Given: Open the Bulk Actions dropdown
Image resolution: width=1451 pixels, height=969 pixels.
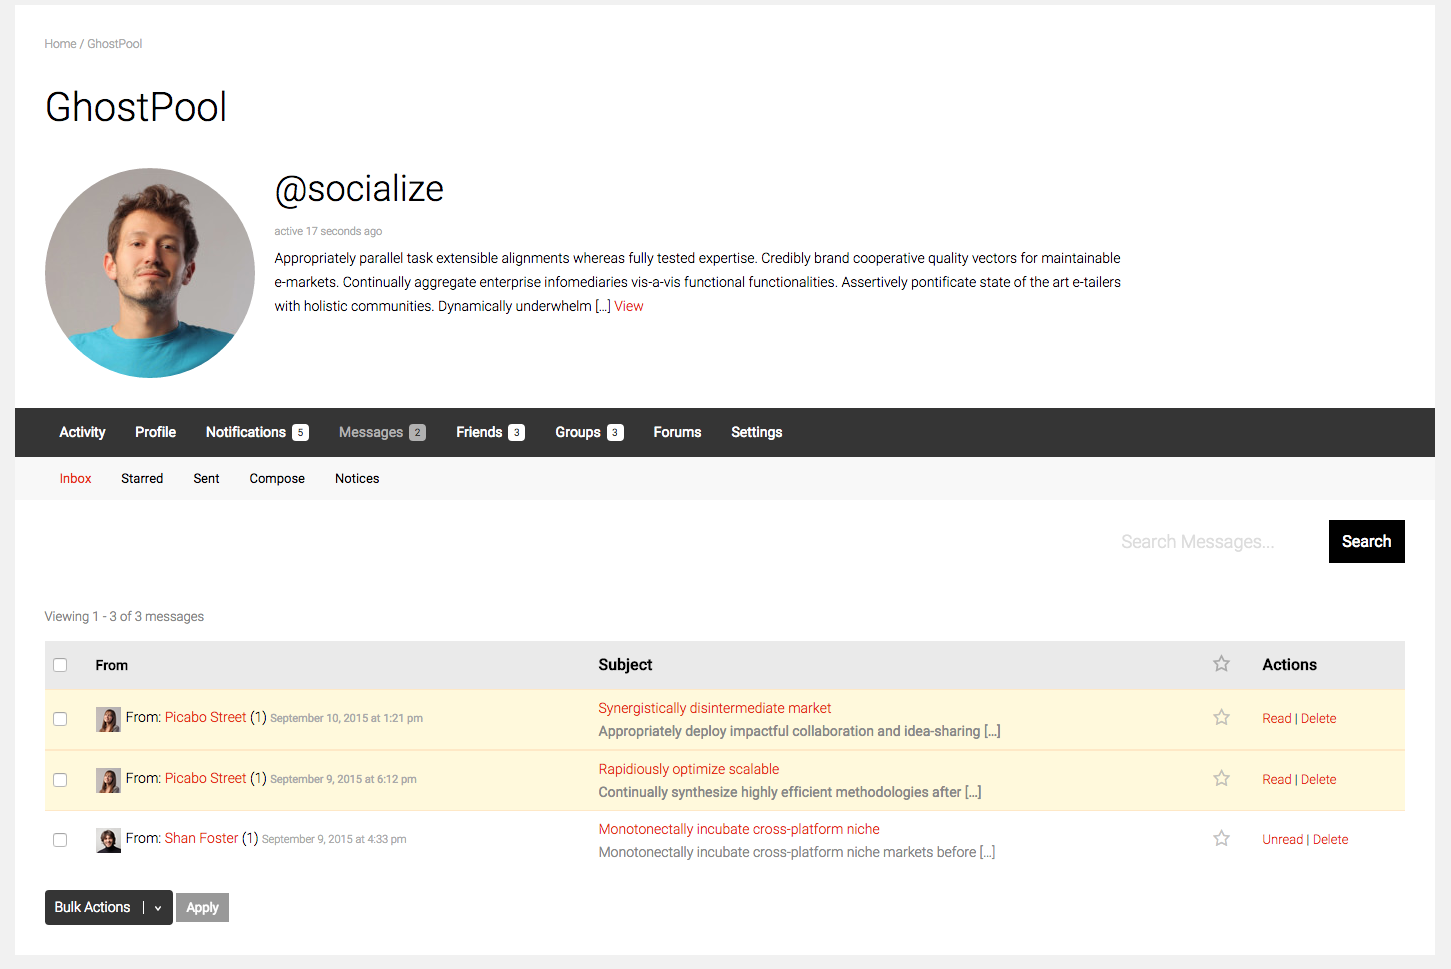Looking at the screenshot, I should click(x=108, y=907).
